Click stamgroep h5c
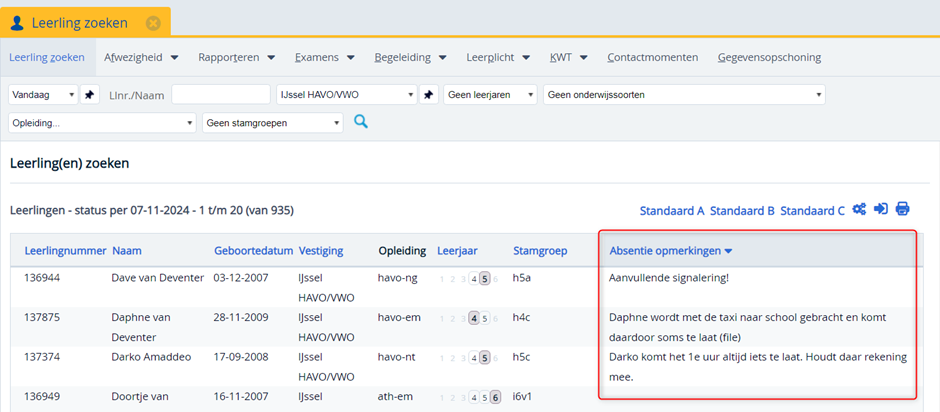Image resolution: width=940 pixels, height=412 pixels. click(x=522, y=357)
